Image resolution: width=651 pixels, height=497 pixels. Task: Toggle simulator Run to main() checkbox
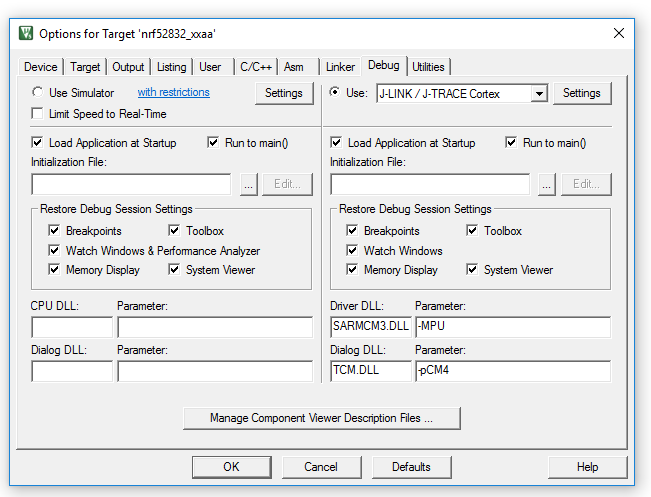(x=213, y=142)
